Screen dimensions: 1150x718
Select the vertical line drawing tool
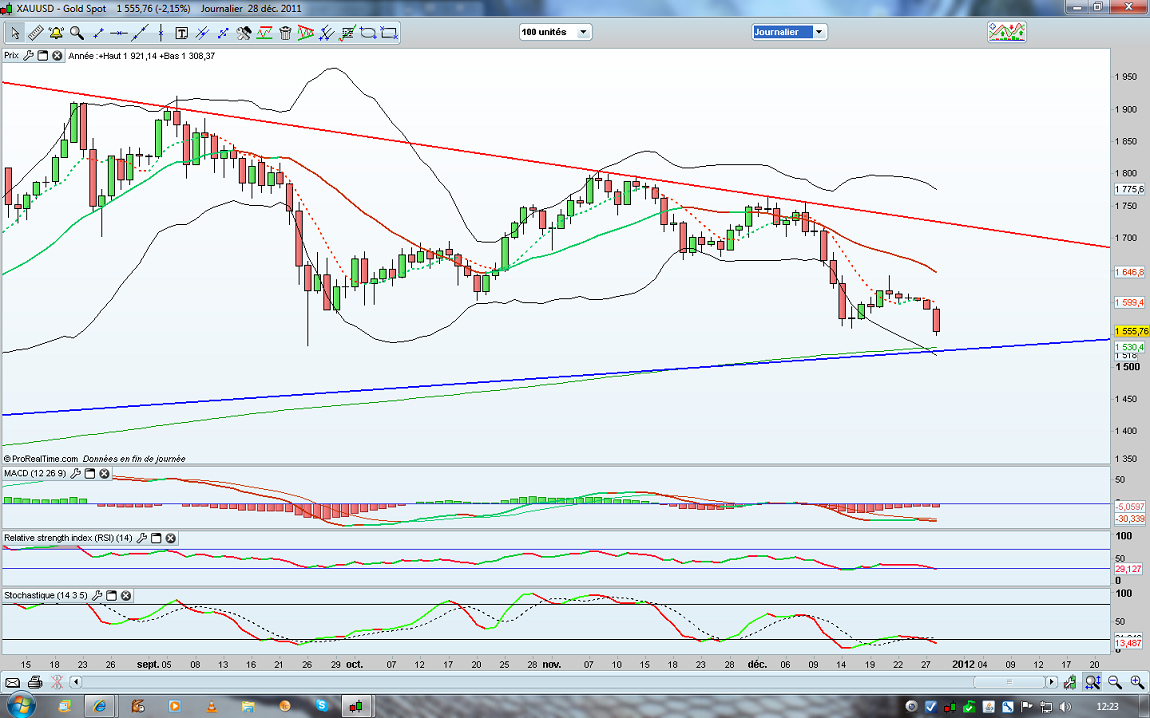[161, 33]
